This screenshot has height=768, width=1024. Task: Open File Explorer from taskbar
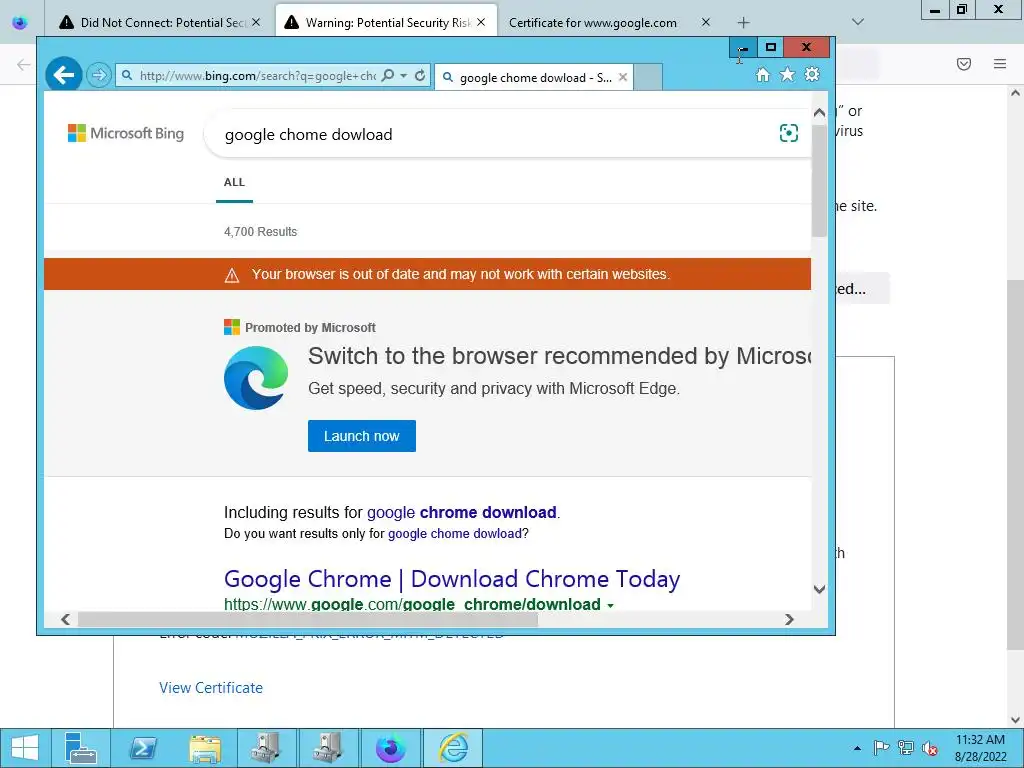(x=205, y=748)
